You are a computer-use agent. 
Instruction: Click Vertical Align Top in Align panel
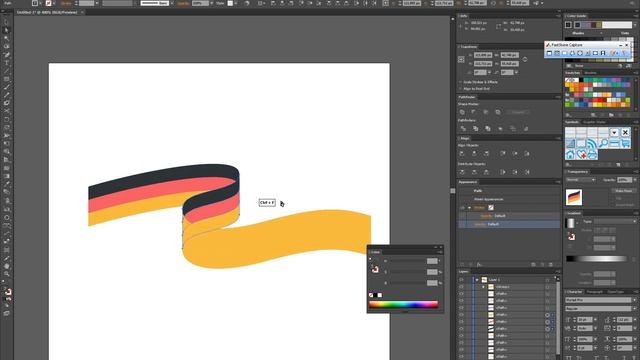tap(503, 153)
